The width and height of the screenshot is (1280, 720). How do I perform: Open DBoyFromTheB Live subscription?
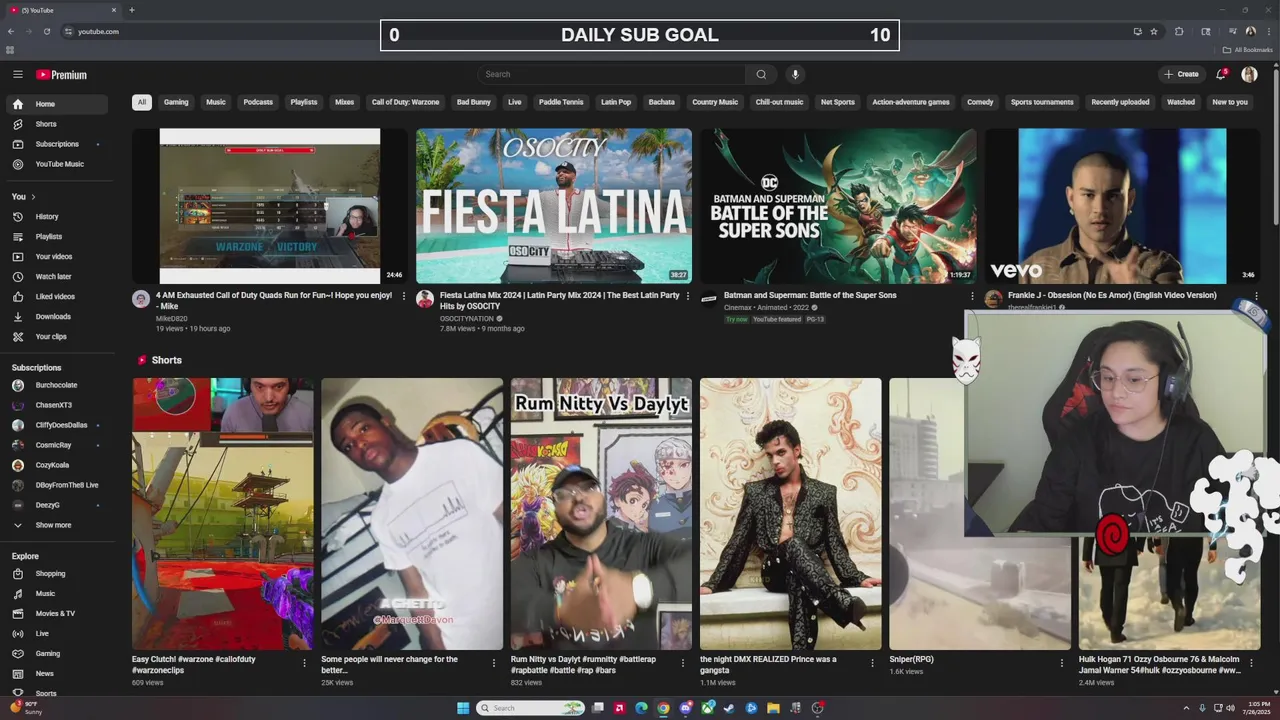pyautogui.click(x=56, y=485)
